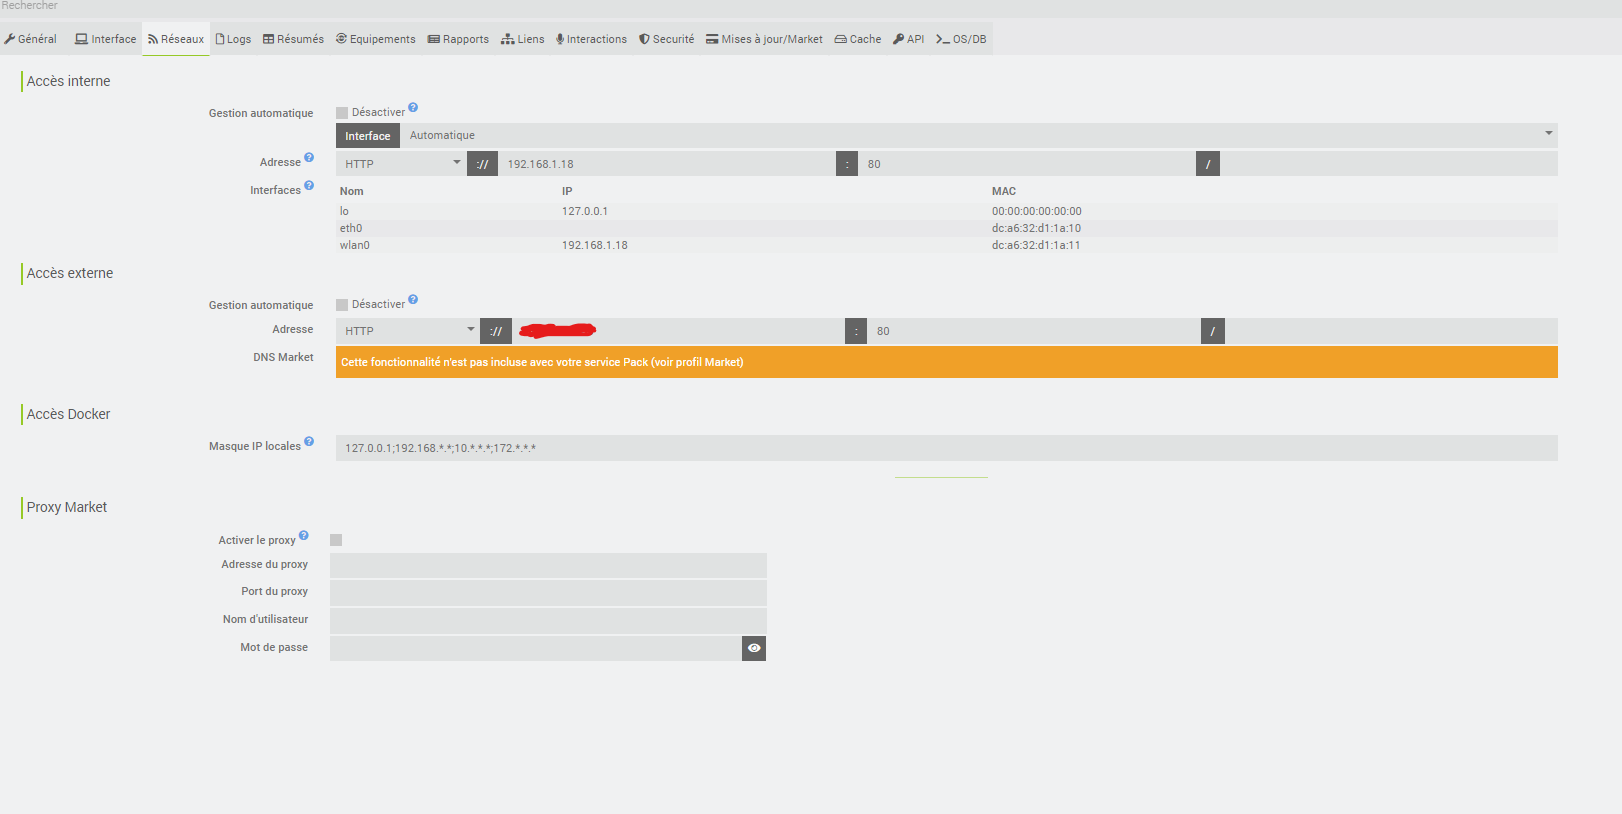Open external access HTTP protocol dropdown
1622x814 pixels.
pyautogui.click(x=408, y=331)
